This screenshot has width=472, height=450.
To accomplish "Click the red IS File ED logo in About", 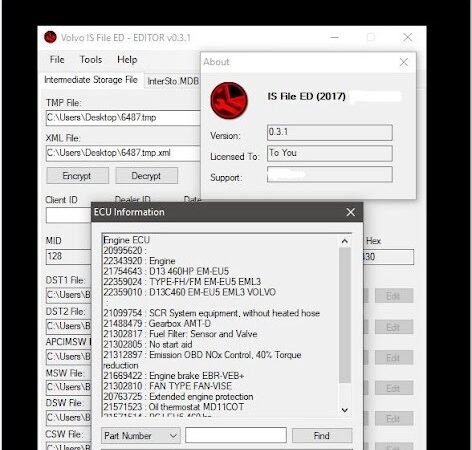I will [x=229, y=101].
